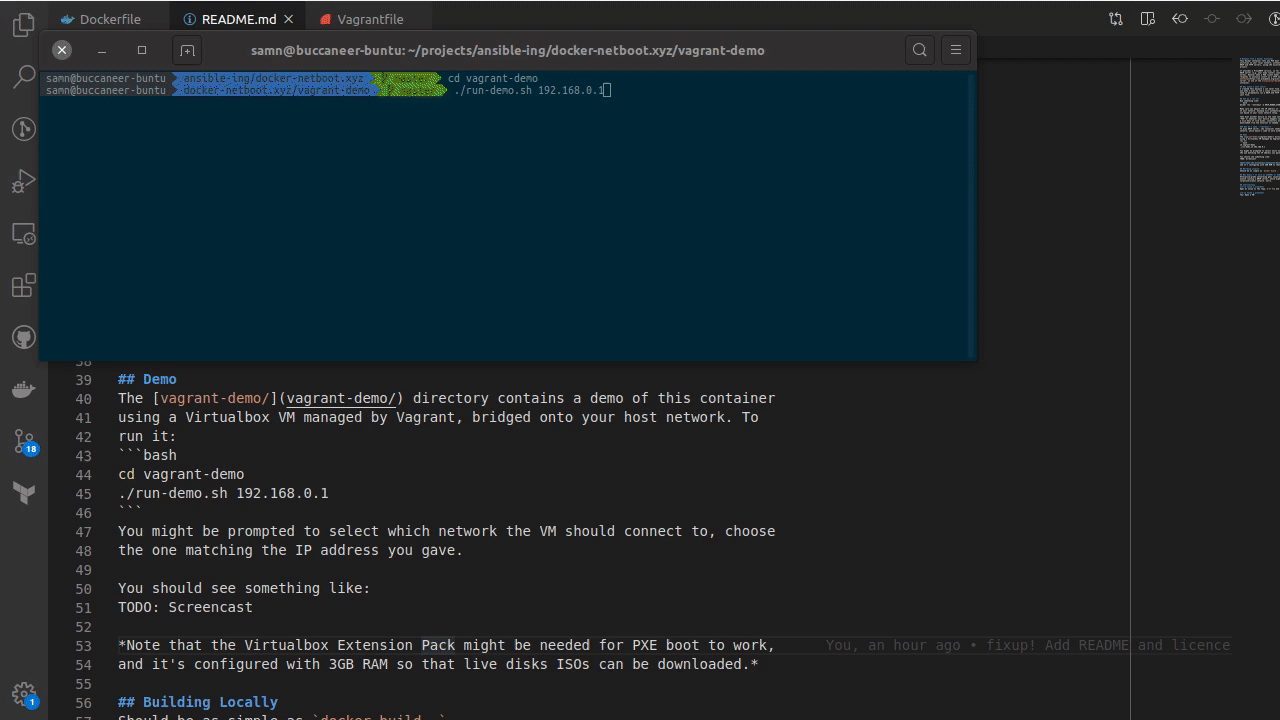Open the terminal search magnifier
The width and height of the screenshot is (1280, 720).
[x=919, y=50]
